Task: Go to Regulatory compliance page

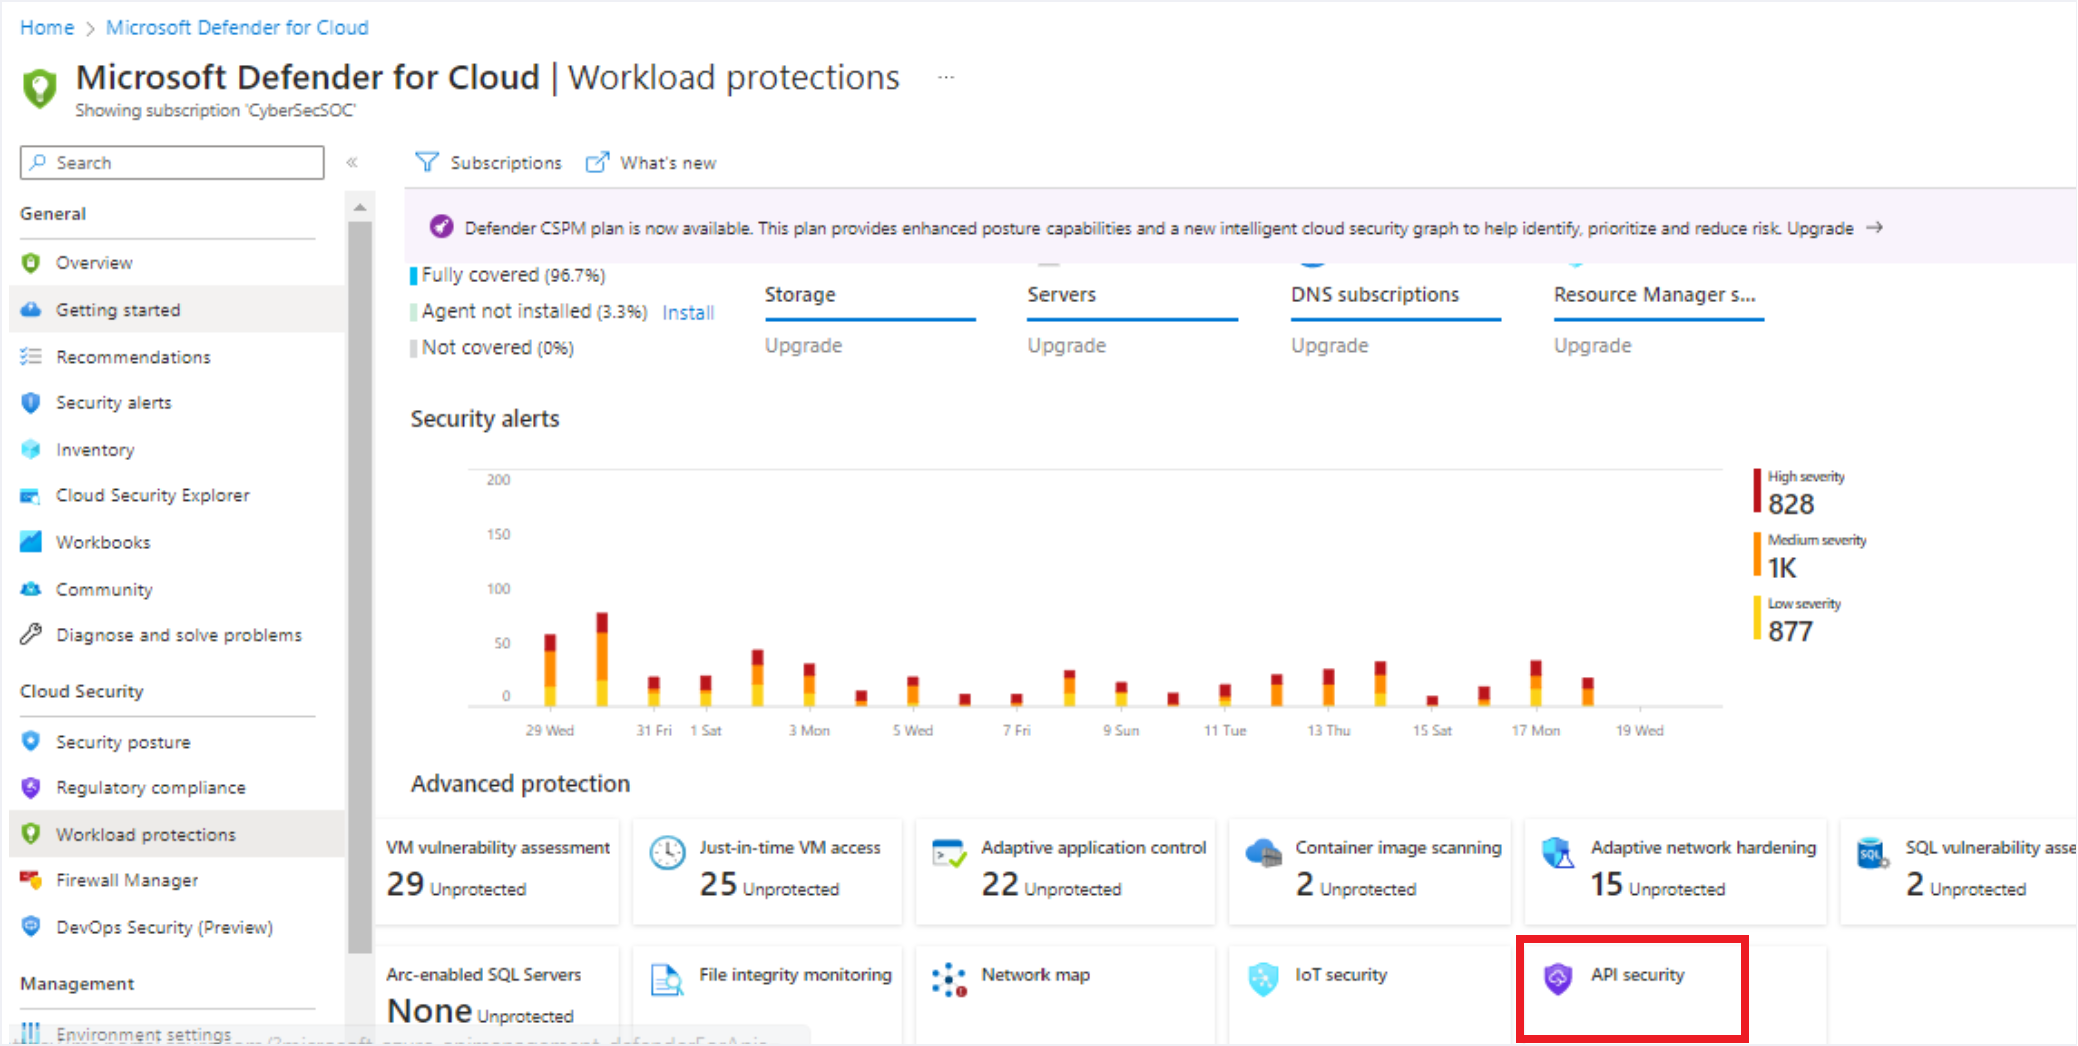Action: coord(150,788)
